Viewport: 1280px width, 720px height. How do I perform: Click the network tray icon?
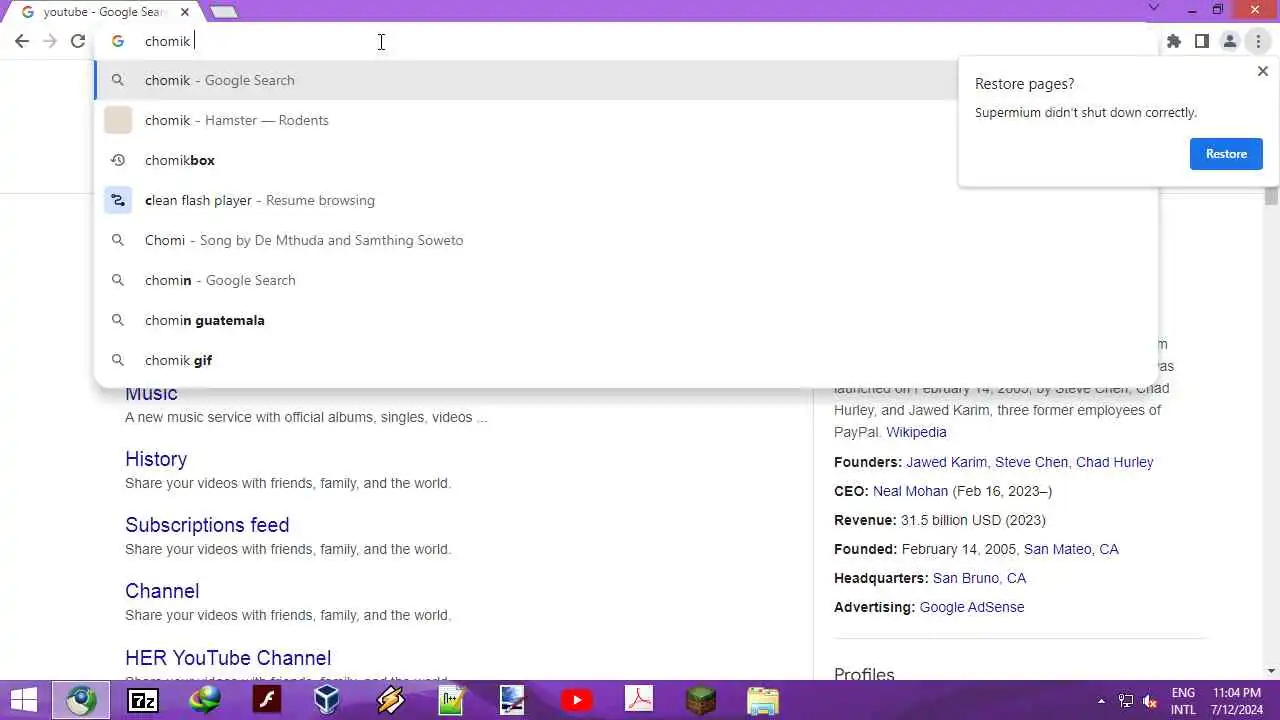tap(1126, 701)
